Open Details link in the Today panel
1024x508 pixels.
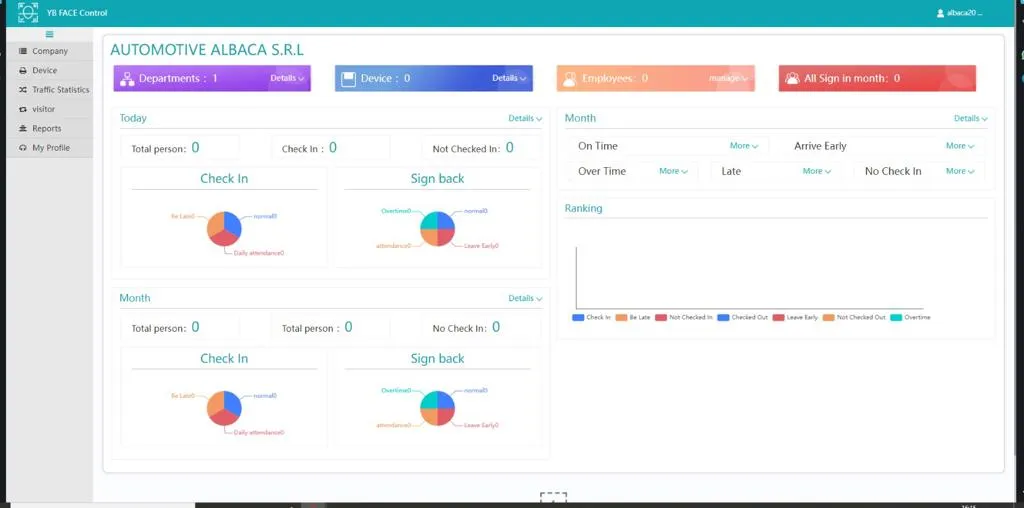point(524,118)
